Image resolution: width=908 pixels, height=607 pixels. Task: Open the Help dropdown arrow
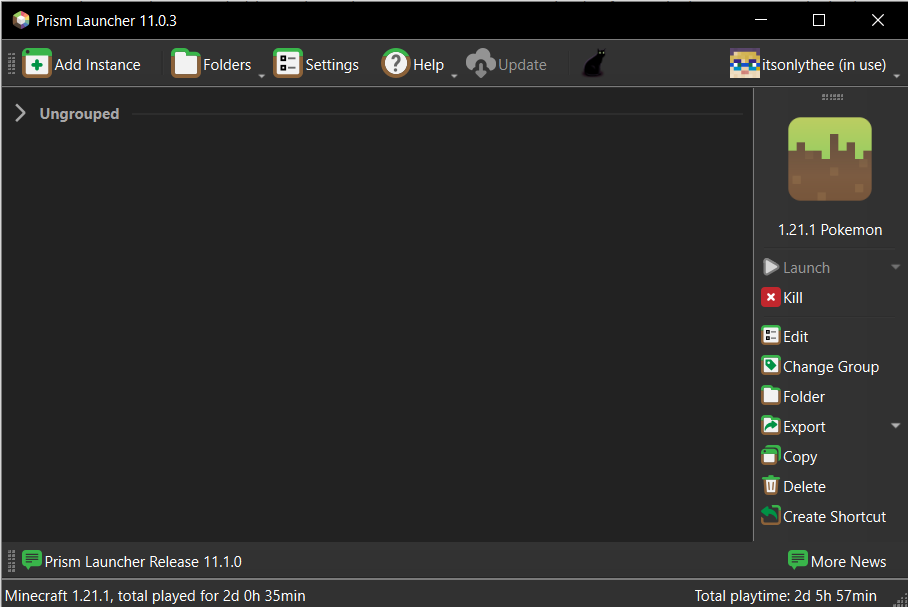[x=455, y=76]
